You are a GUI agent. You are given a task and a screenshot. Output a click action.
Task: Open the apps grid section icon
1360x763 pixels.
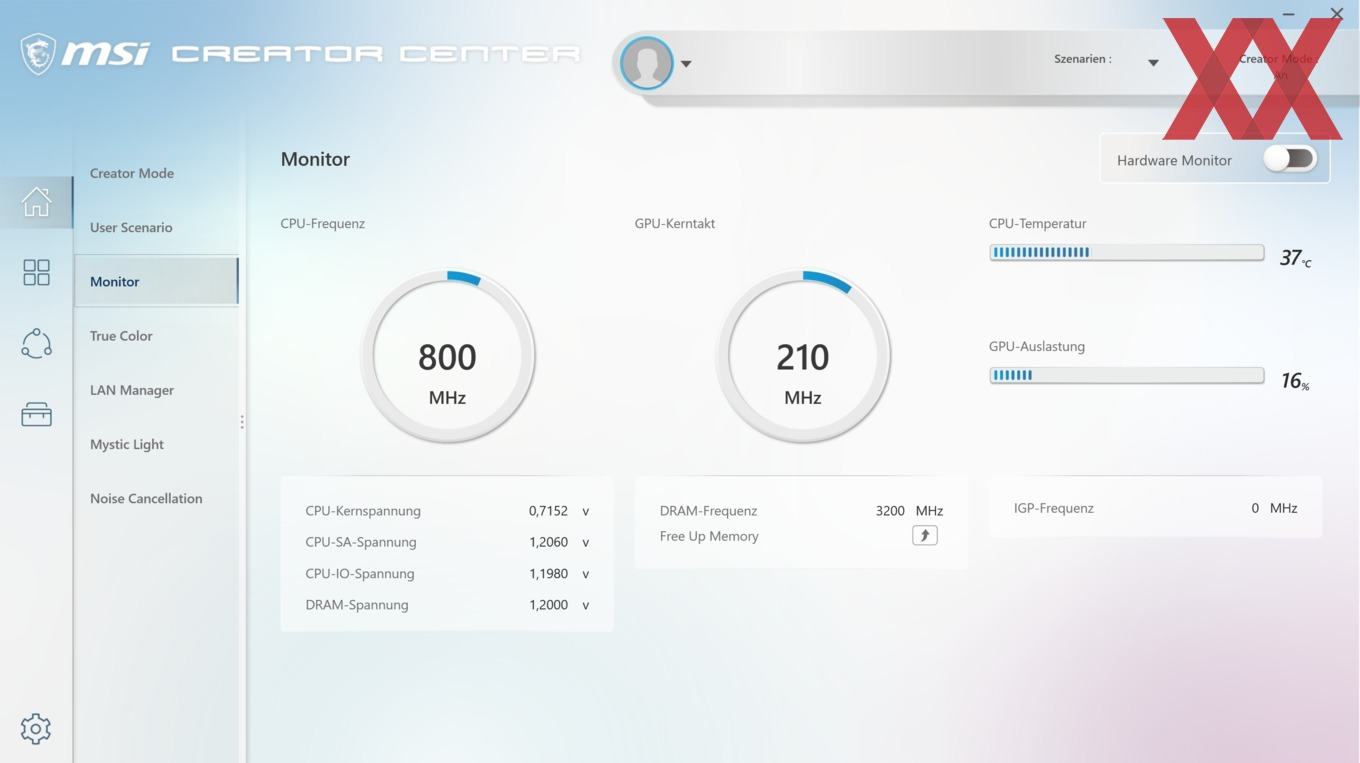(x=36, y=272)
